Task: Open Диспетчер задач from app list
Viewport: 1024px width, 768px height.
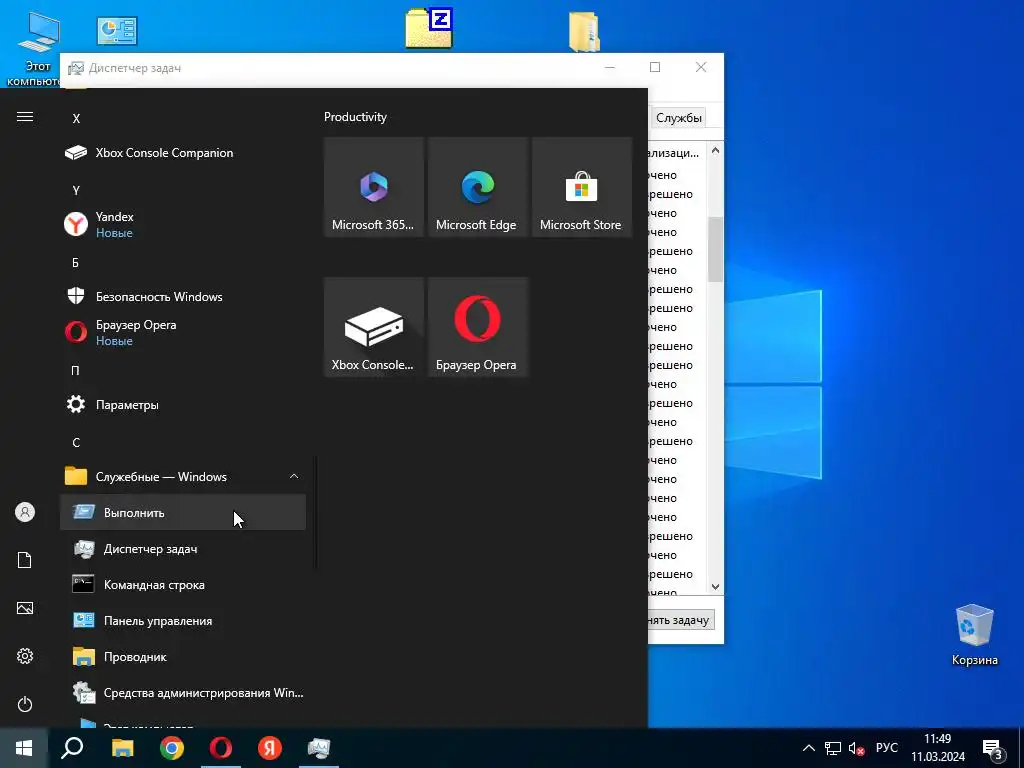Action: point(182,549)
